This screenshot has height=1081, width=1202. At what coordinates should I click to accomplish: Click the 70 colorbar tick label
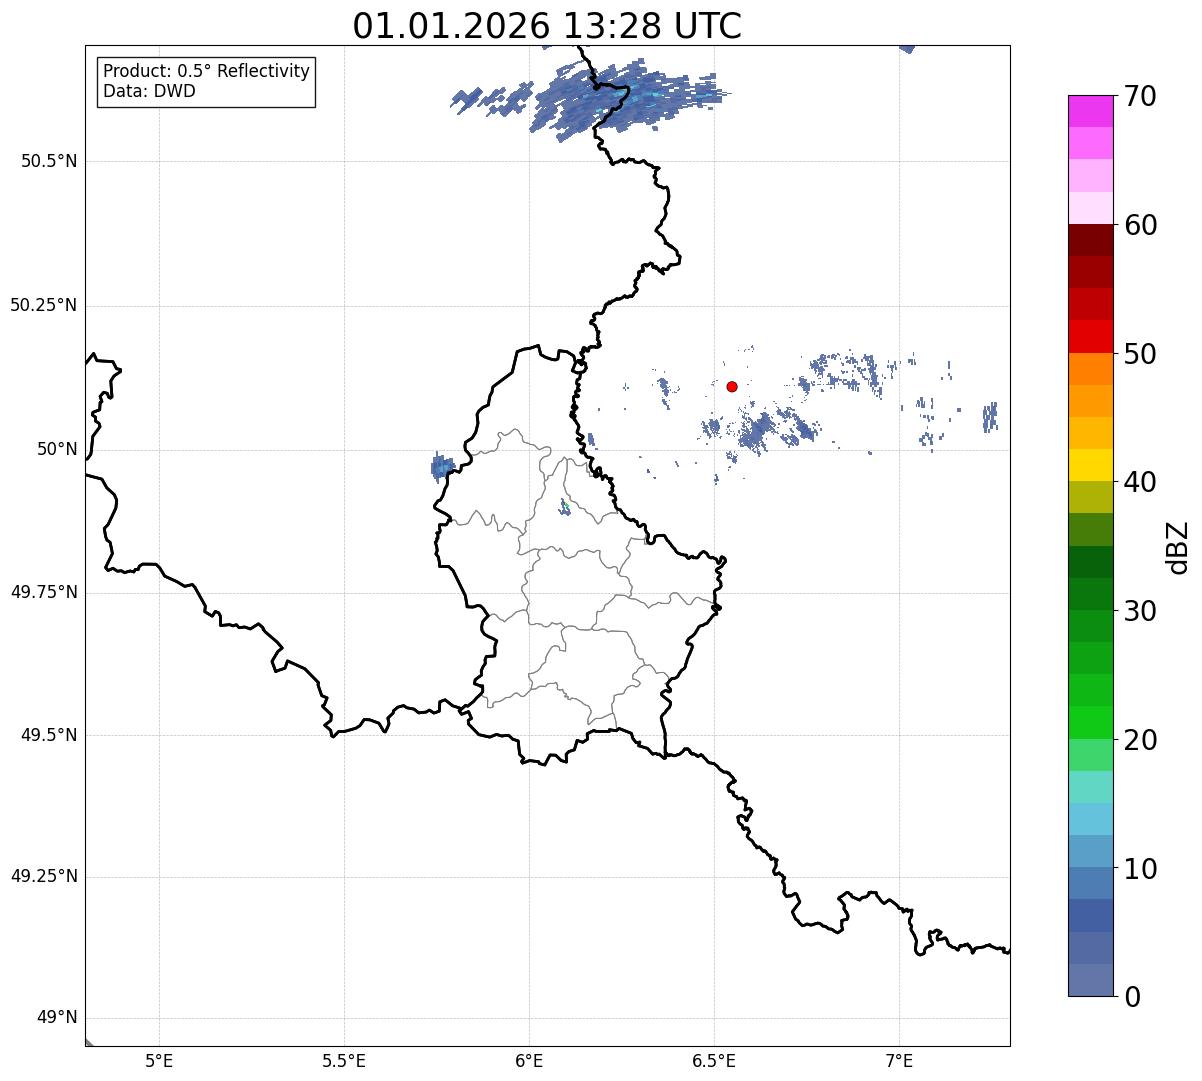tap(1140, 96)
